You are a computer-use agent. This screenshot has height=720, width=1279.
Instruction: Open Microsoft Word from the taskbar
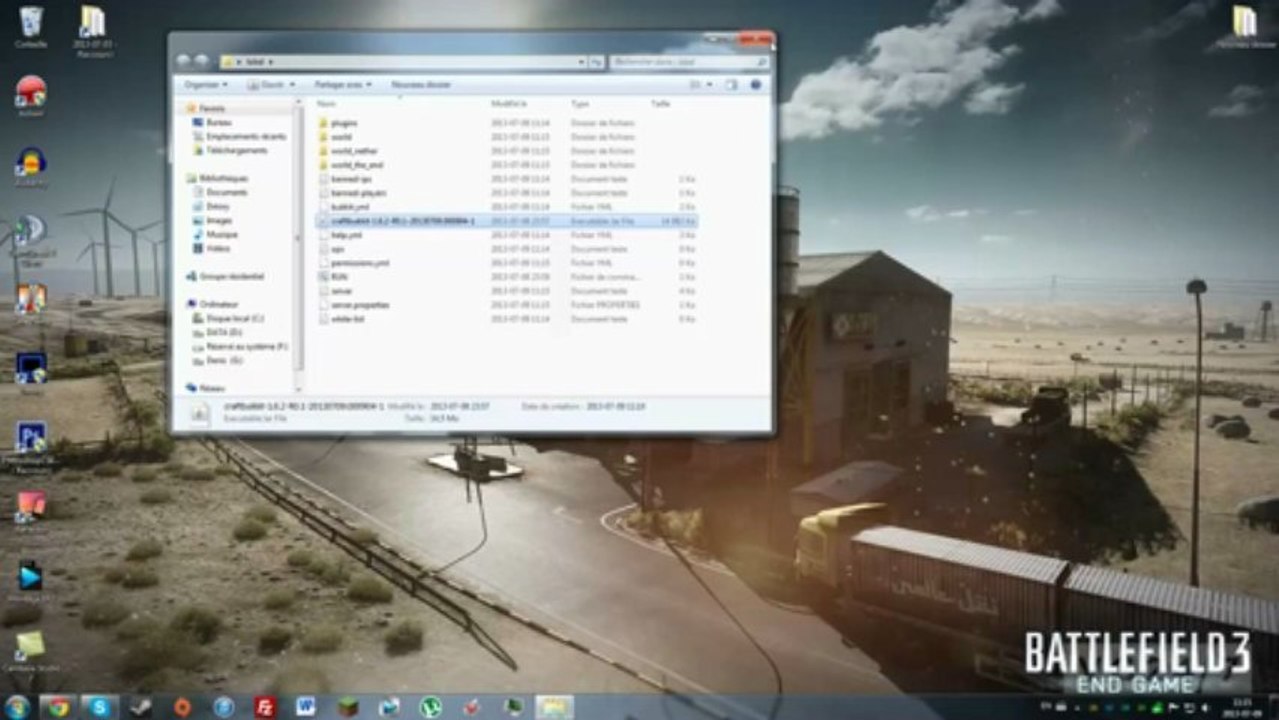[x=306, y=706]
